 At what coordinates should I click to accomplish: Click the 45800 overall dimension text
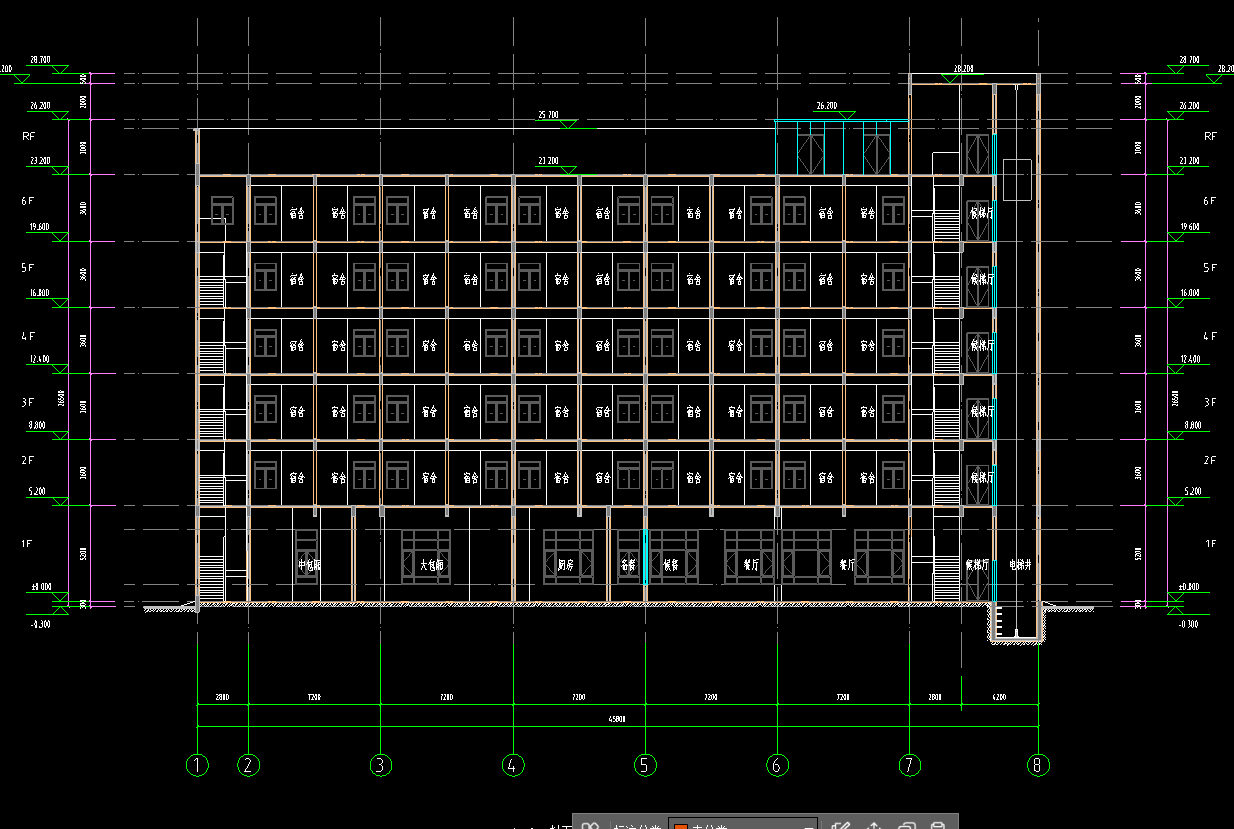point(617,719)
